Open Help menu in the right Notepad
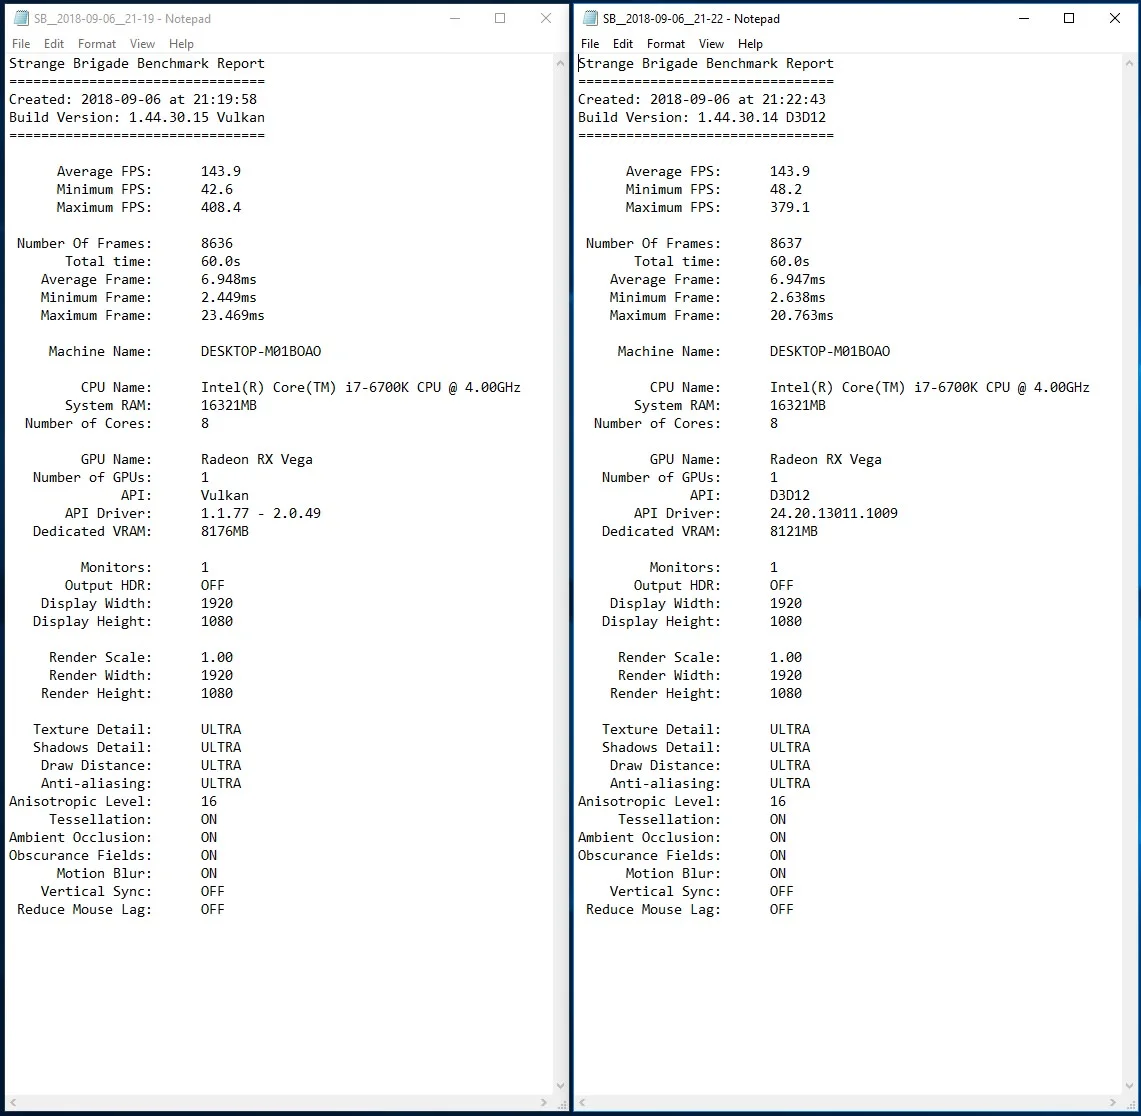Image resolution: width=1141 pixels, height=1116 pixels. coord(750,44)
